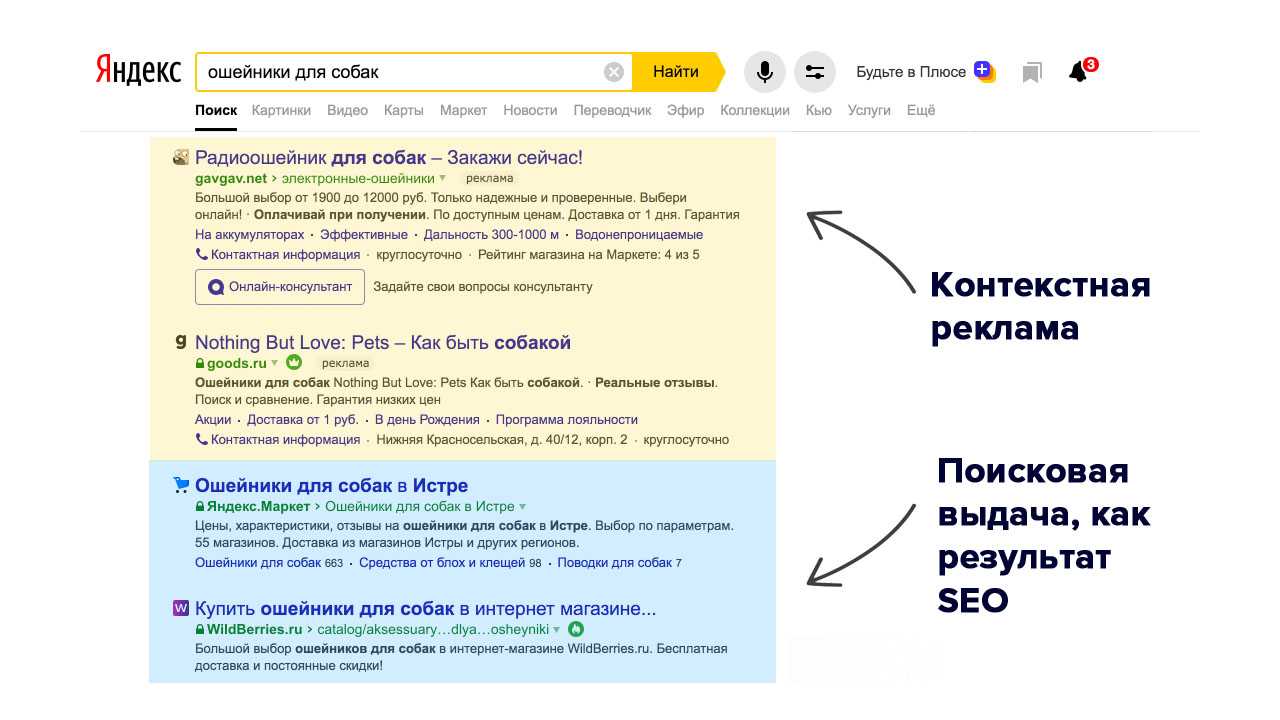
Task: Click the Яндекс.Маркет cart favicon
Action: [181, 485]
